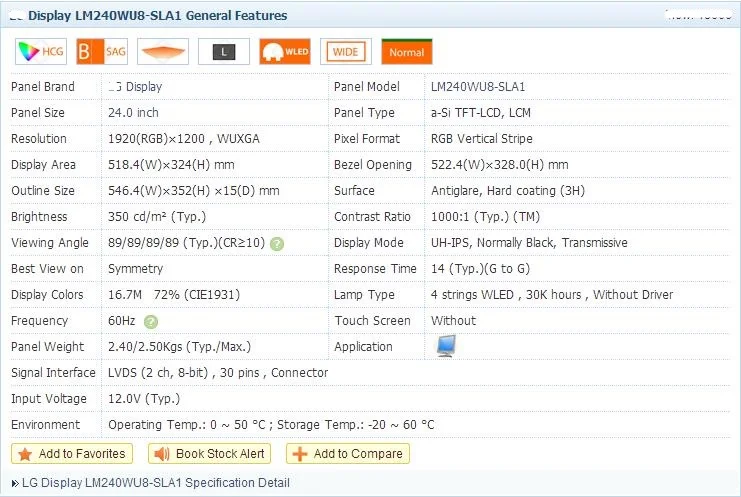Click the orange B SAG feature icon
Image resolution: width=741 pixels, height=497 pixels.
(x=101, y=51)
